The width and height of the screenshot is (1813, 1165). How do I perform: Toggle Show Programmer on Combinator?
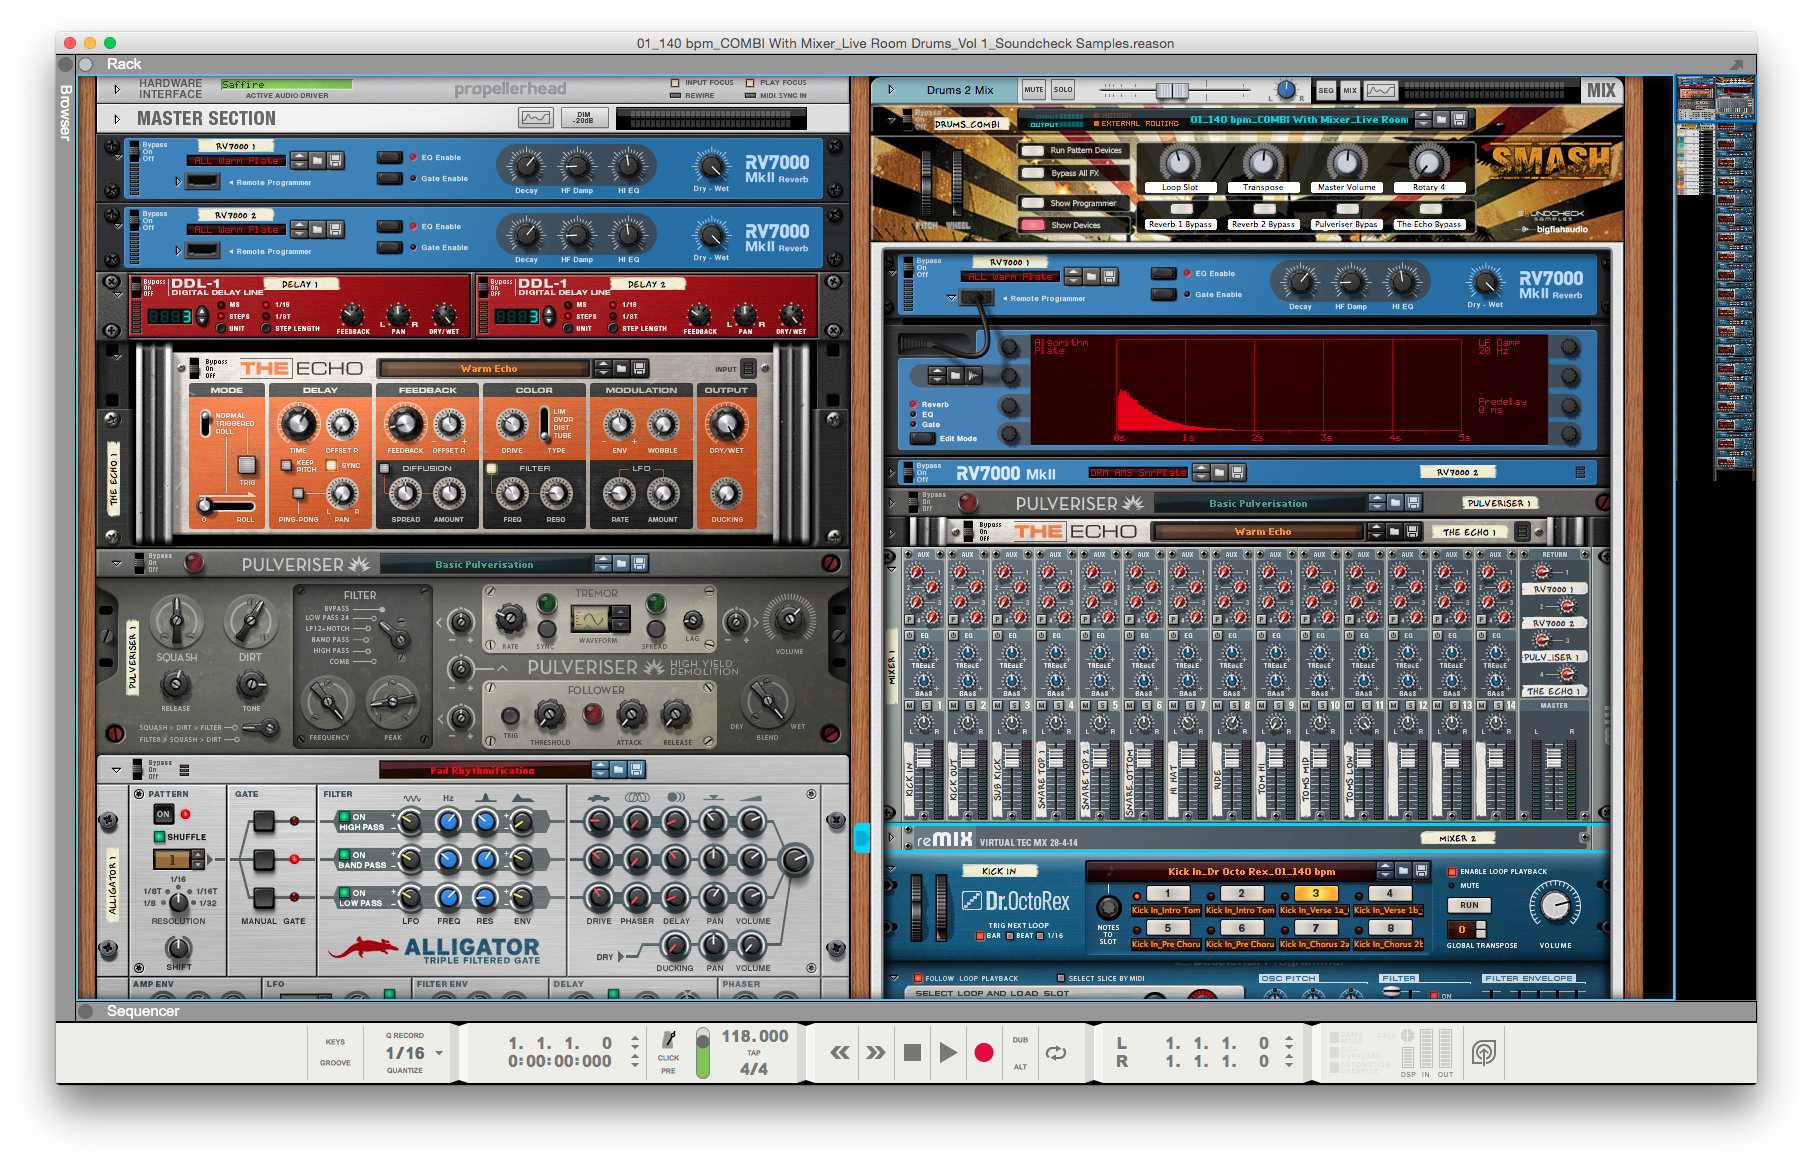click(1032, 203)
